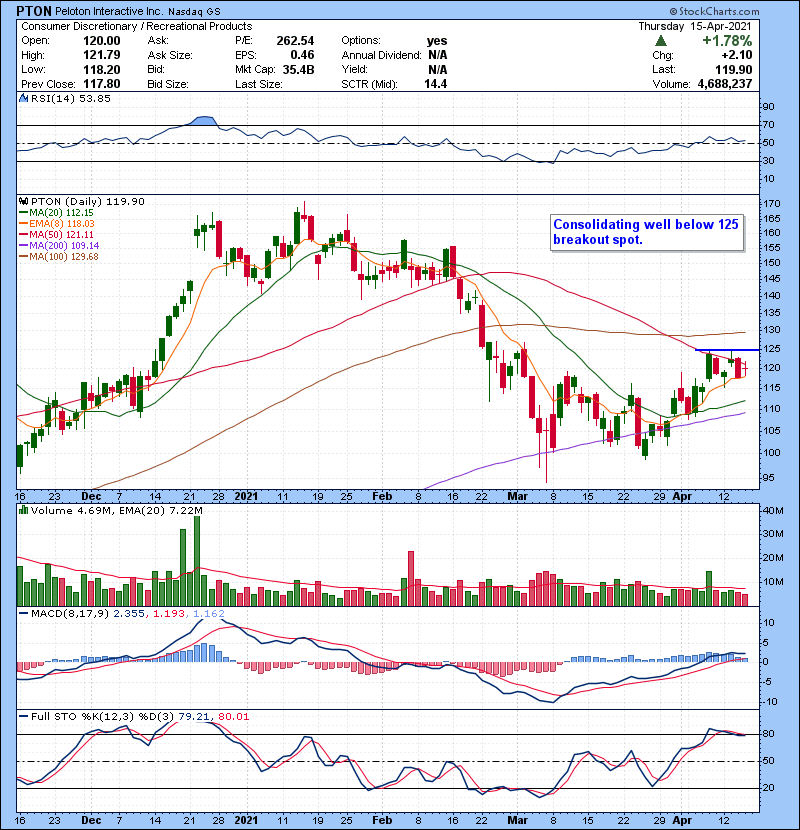The height and width of the screenshot is (830, 800).
Task: Click the Chg value +2.10
Action: (736, 55)
